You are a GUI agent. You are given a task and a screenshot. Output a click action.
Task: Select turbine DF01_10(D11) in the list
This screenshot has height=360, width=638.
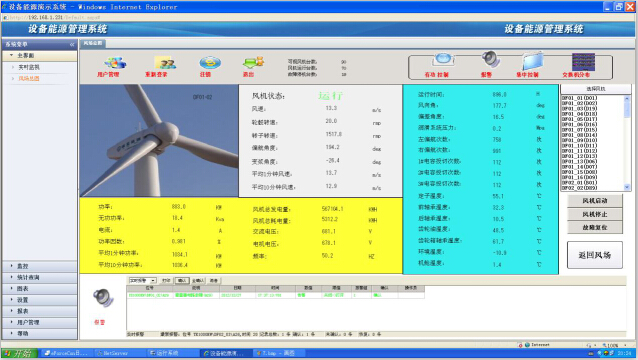coord(579,146)
